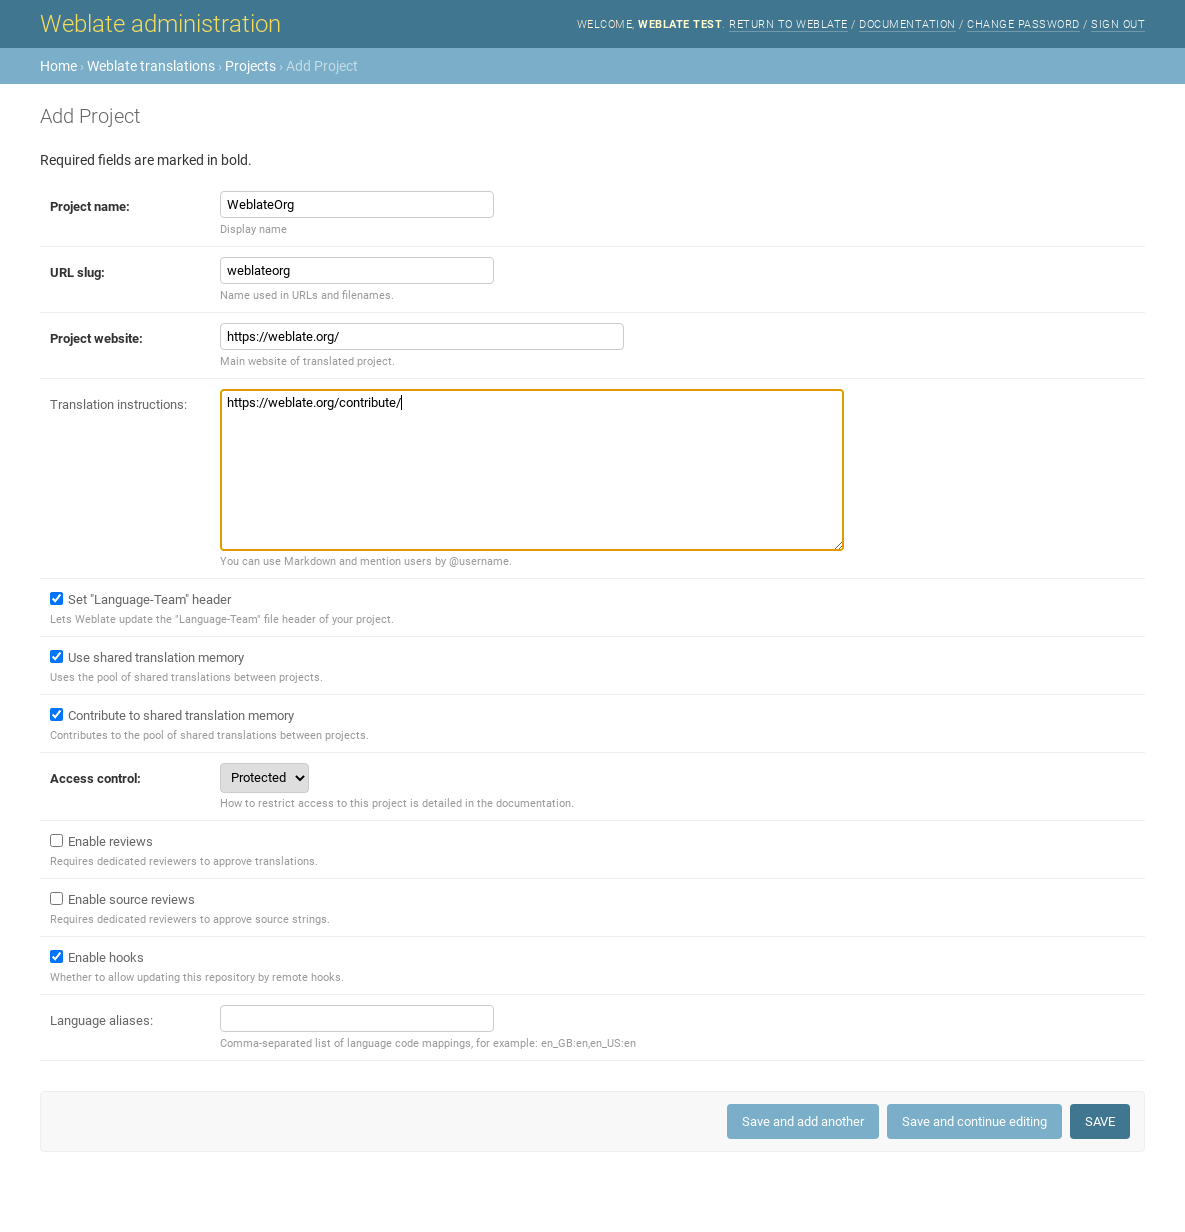The image size is (1185, 1232).
Task: Click the WEBLATE TEST username text
Action: coord(679,24)
